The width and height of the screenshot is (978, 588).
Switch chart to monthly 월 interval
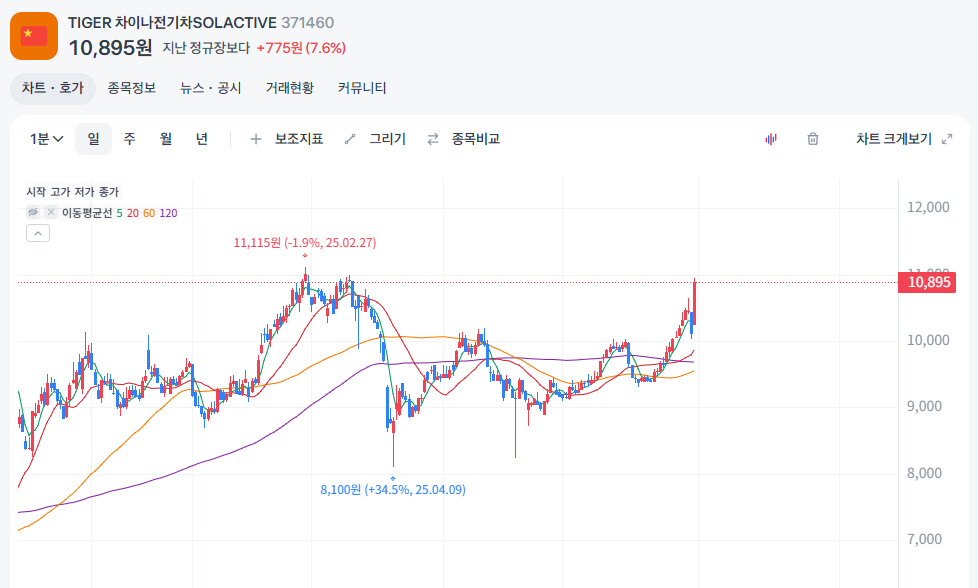coord(165,139)
